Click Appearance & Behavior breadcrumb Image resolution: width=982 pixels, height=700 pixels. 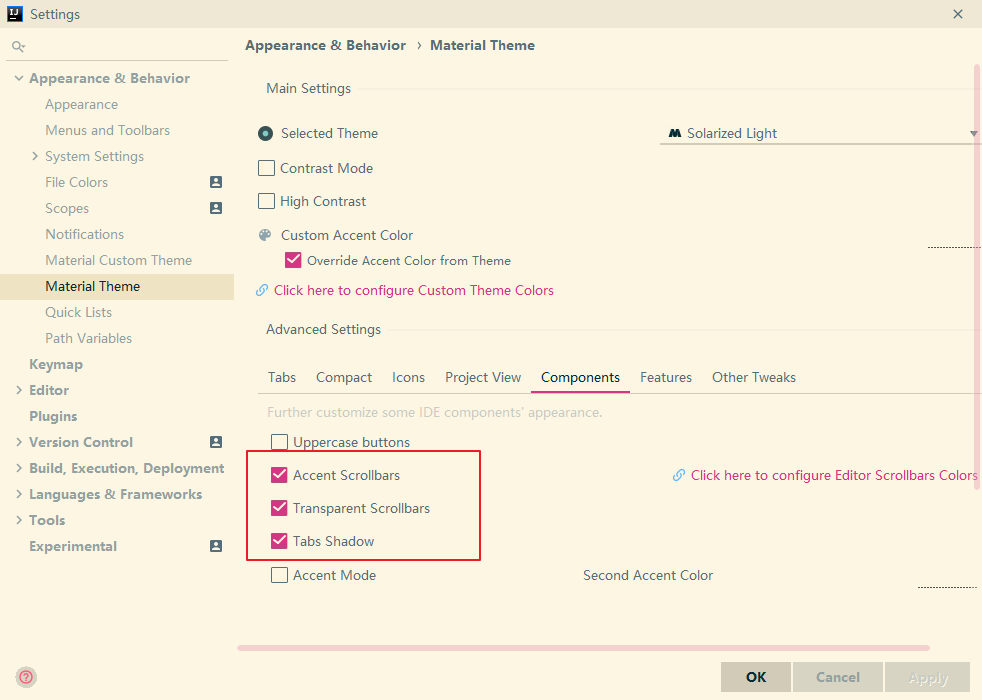pyautogui.click(x=326, y=45)
